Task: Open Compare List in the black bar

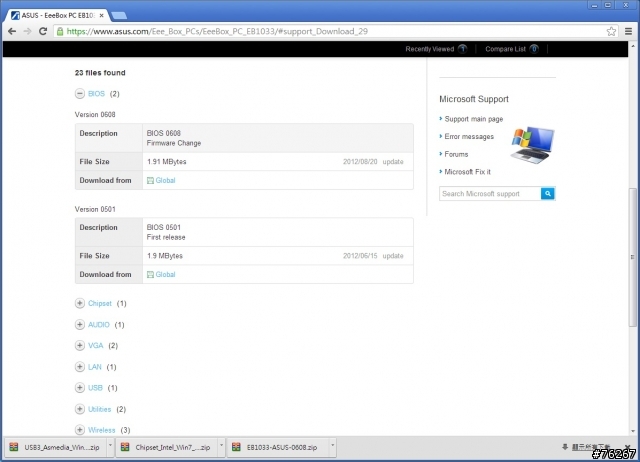Action: click(505, 49)
